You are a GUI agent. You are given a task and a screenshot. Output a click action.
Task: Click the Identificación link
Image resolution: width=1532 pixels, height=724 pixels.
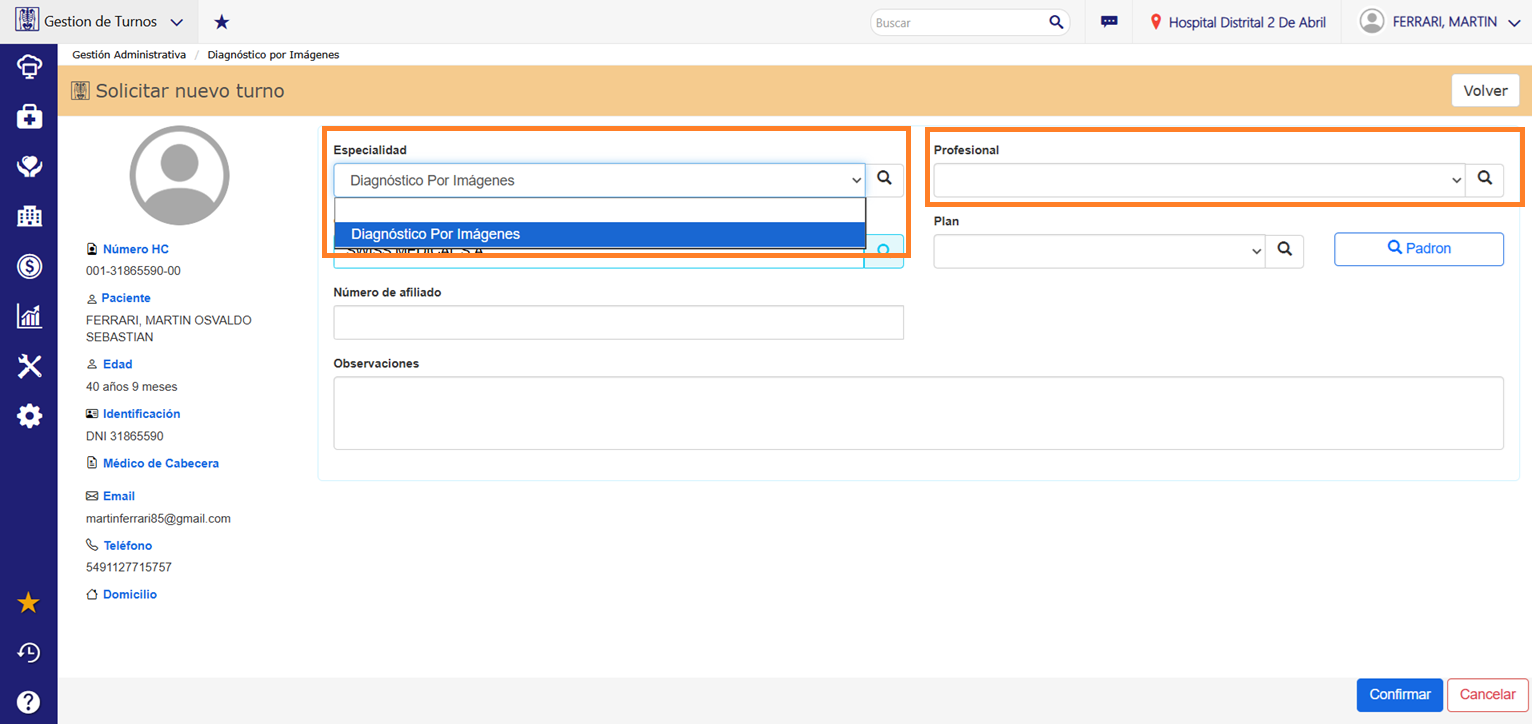tap(142, 413)
